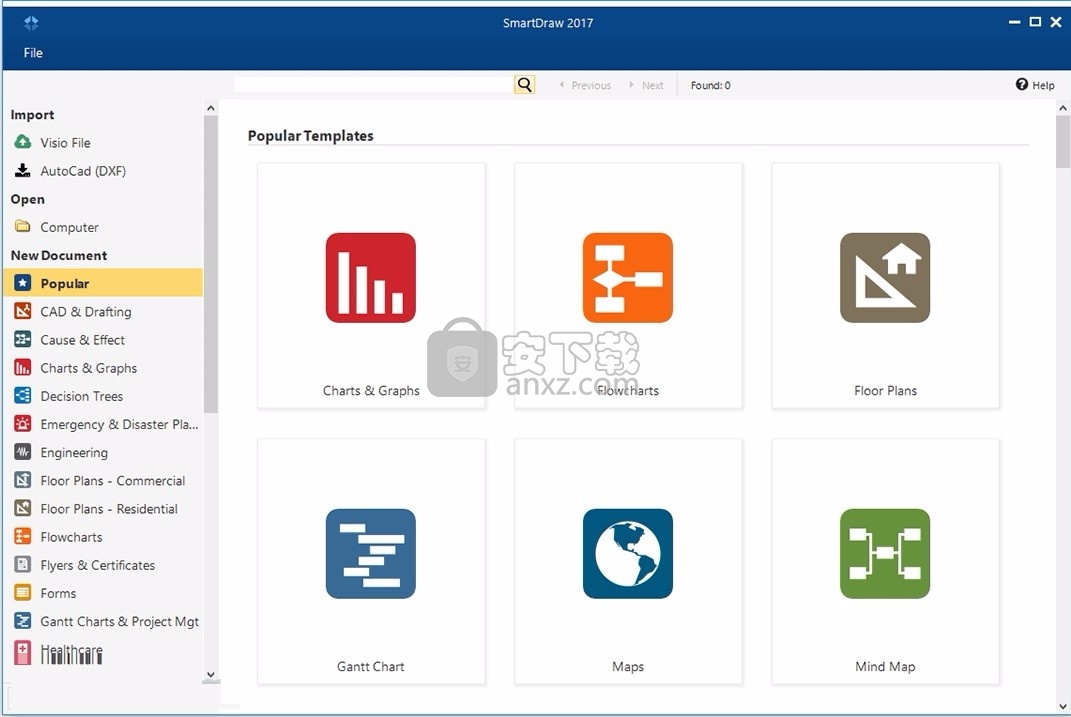The image size is (1071, 717).
Task: Click the "Found: 0" result count
Action: (x=710, y=85)
